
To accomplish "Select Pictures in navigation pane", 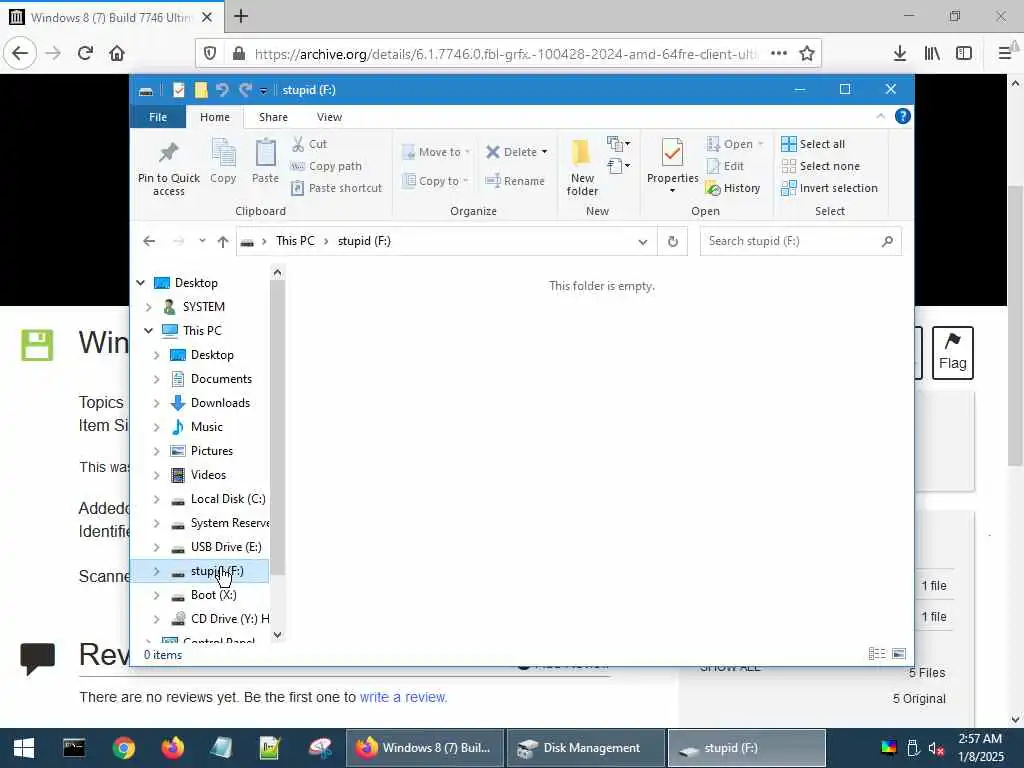I will pyautogui.click(x=212, y=451).
